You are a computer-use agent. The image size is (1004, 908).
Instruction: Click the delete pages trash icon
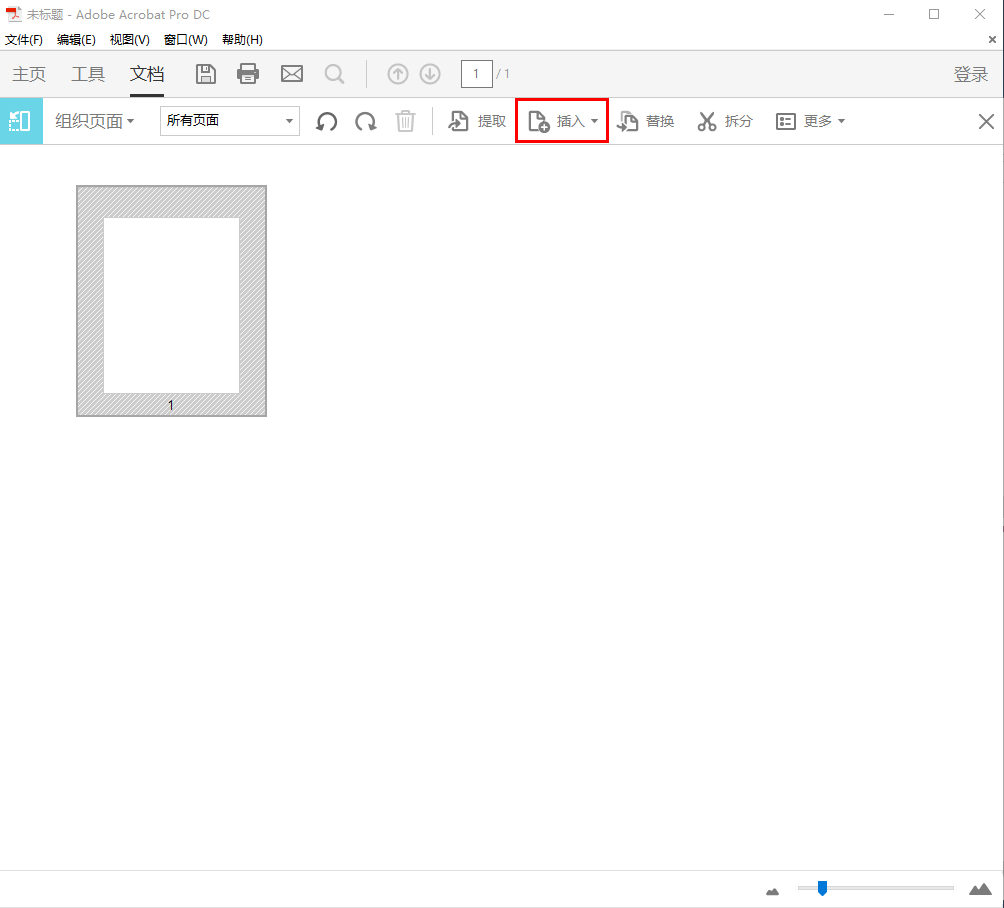(x=405, y=121)
